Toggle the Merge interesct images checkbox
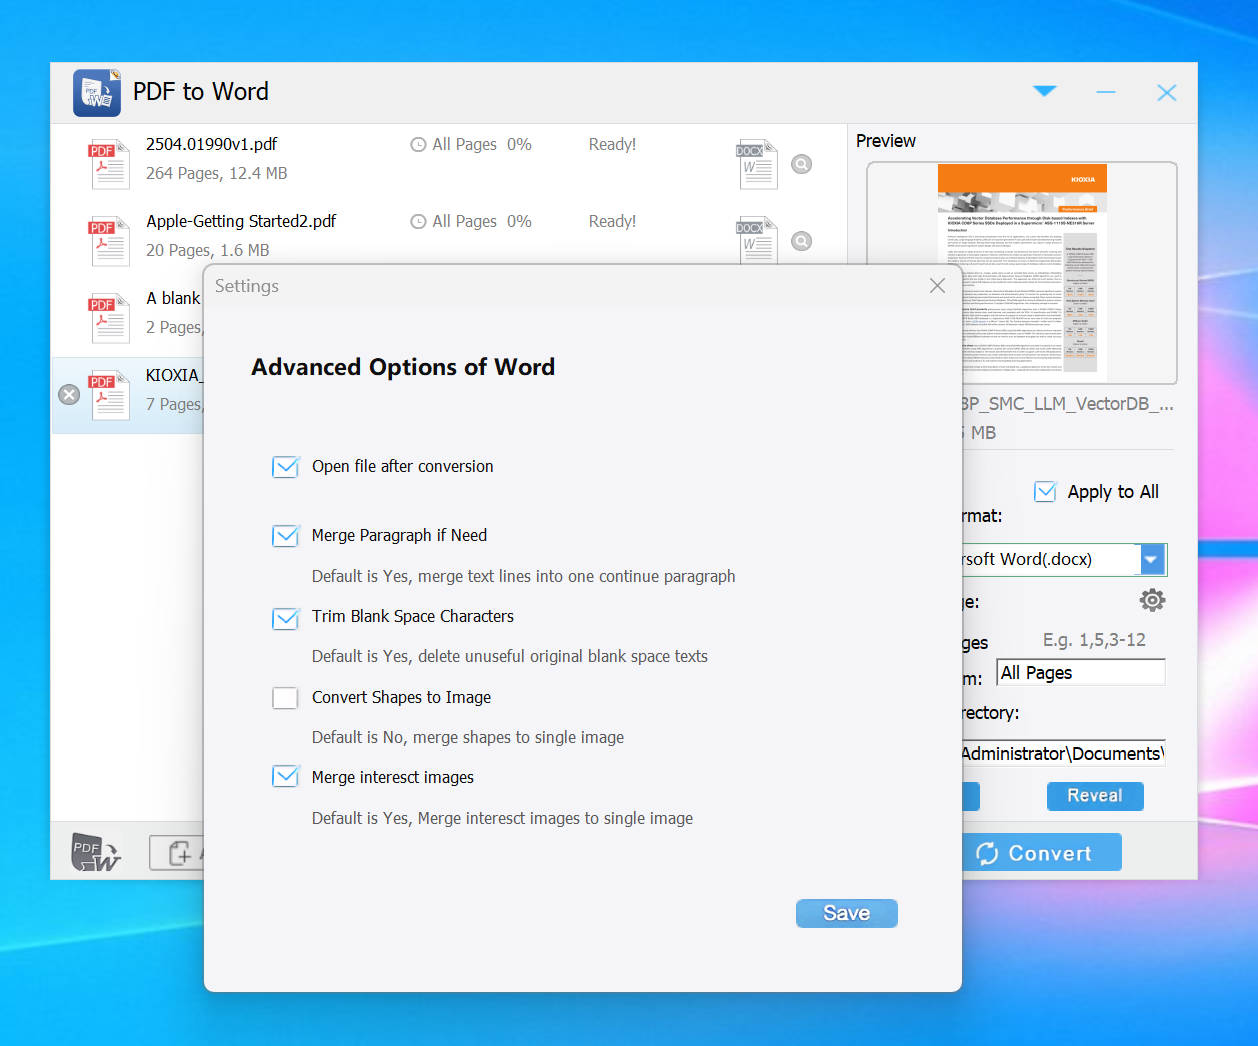Viewport: 1258px width, 1046px height. (x=286, y=777)
